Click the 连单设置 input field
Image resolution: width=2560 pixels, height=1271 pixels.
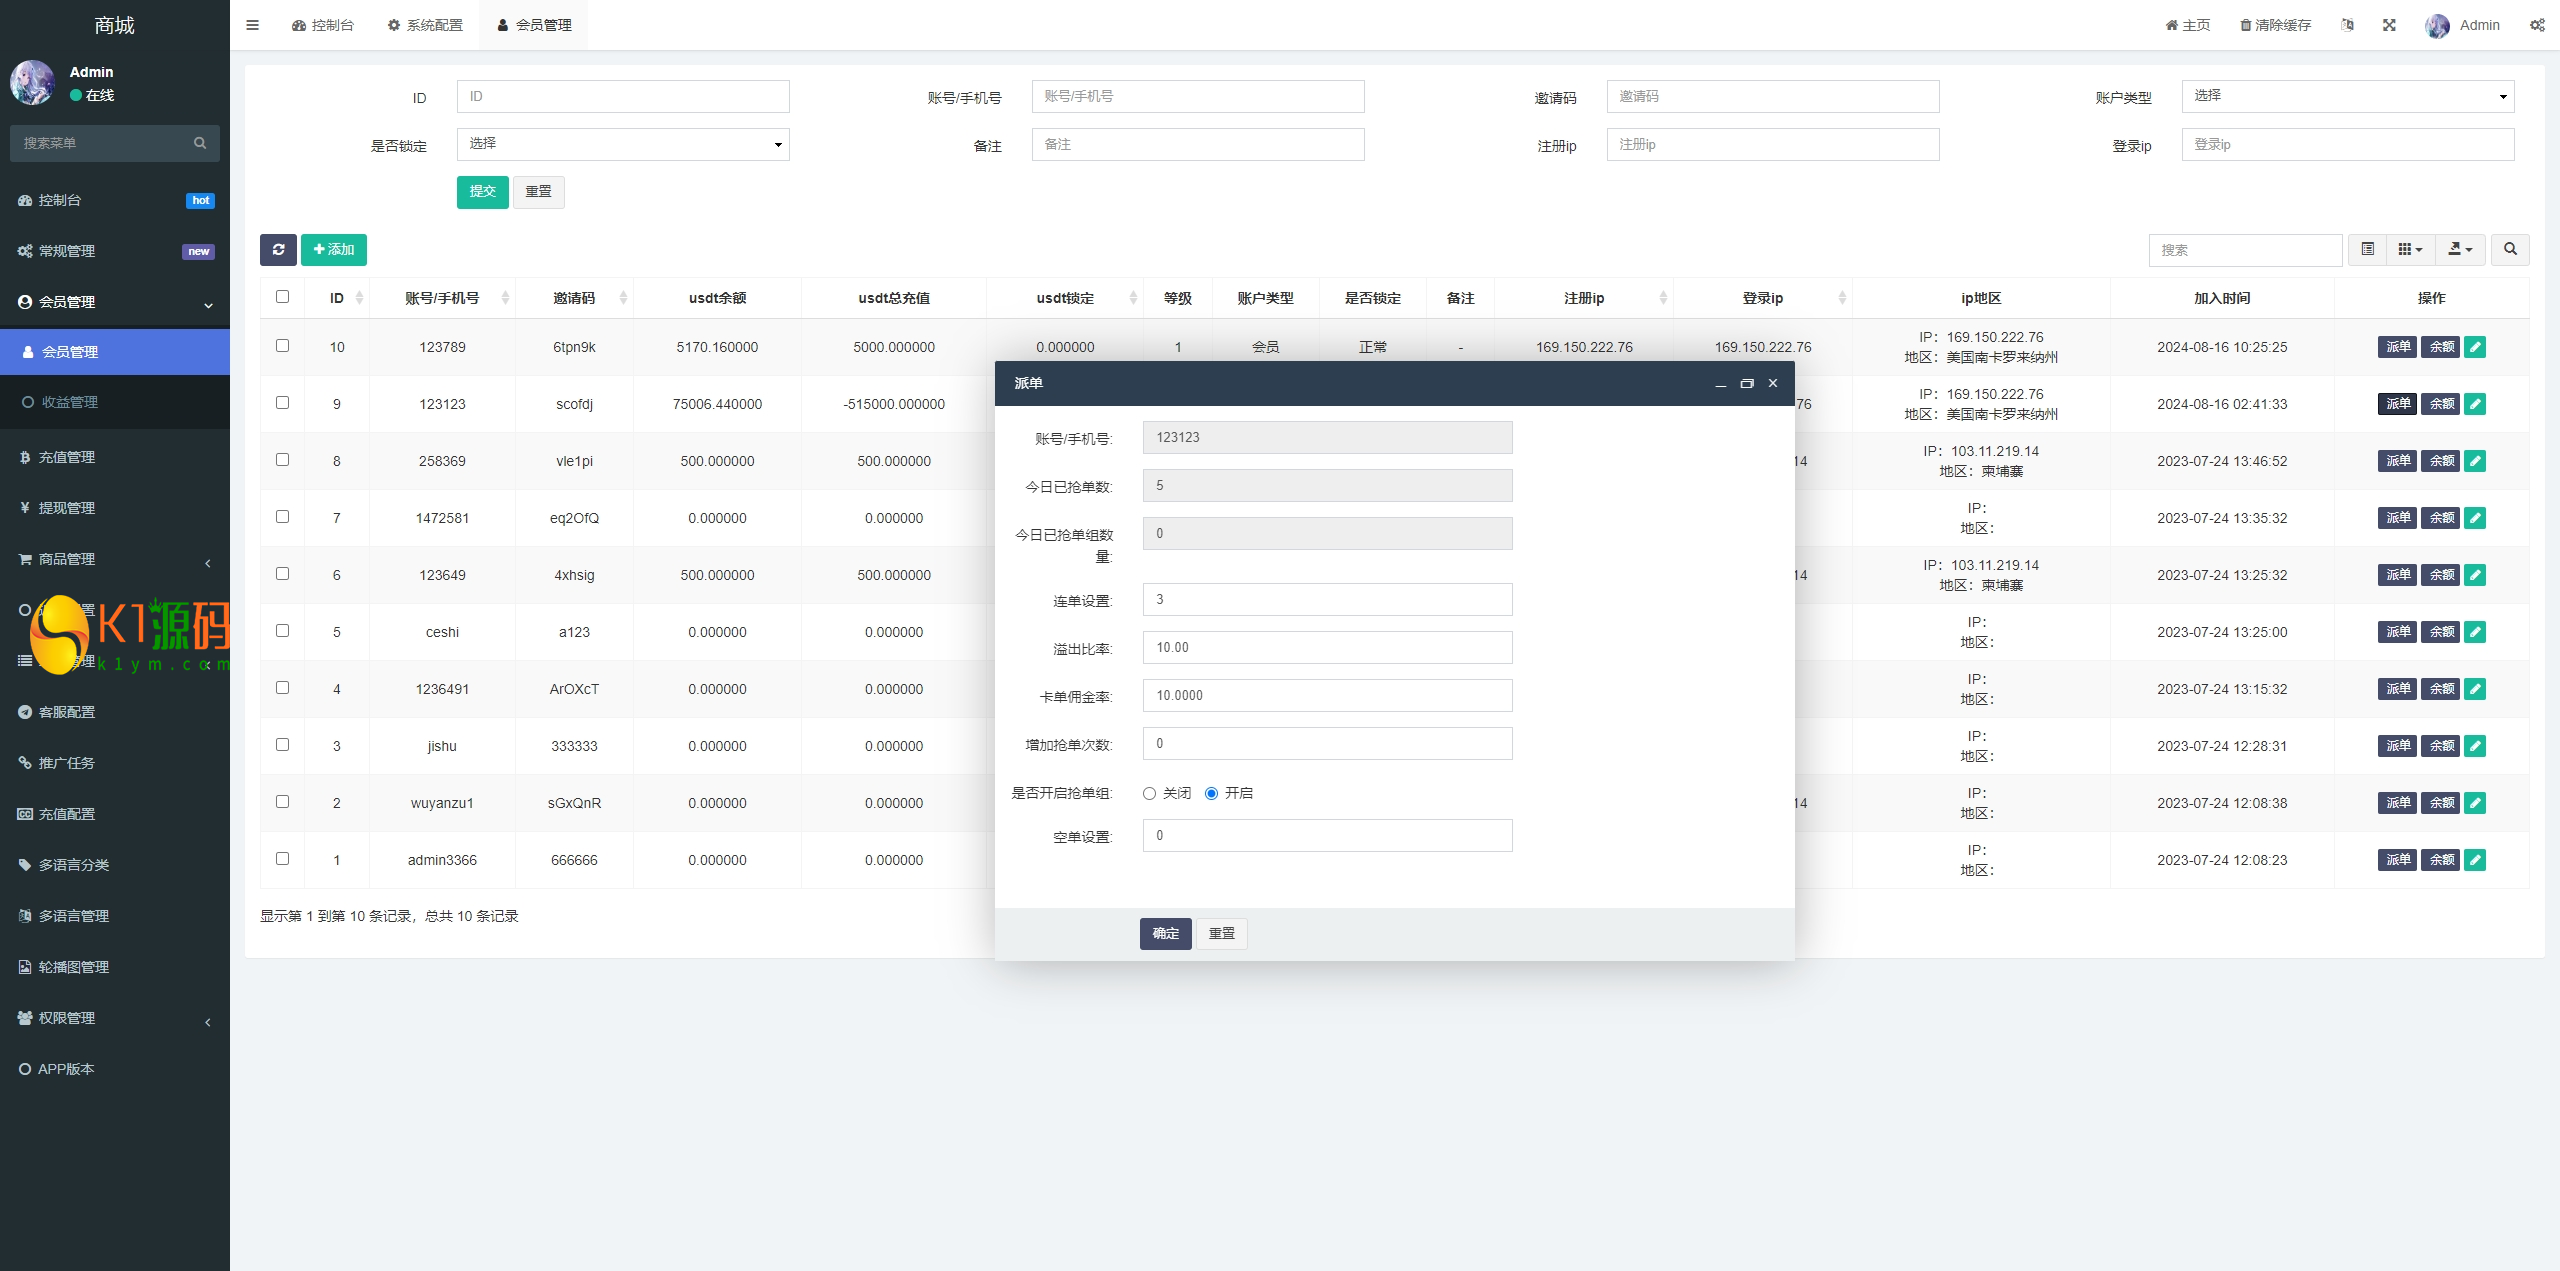[1327, 600]
